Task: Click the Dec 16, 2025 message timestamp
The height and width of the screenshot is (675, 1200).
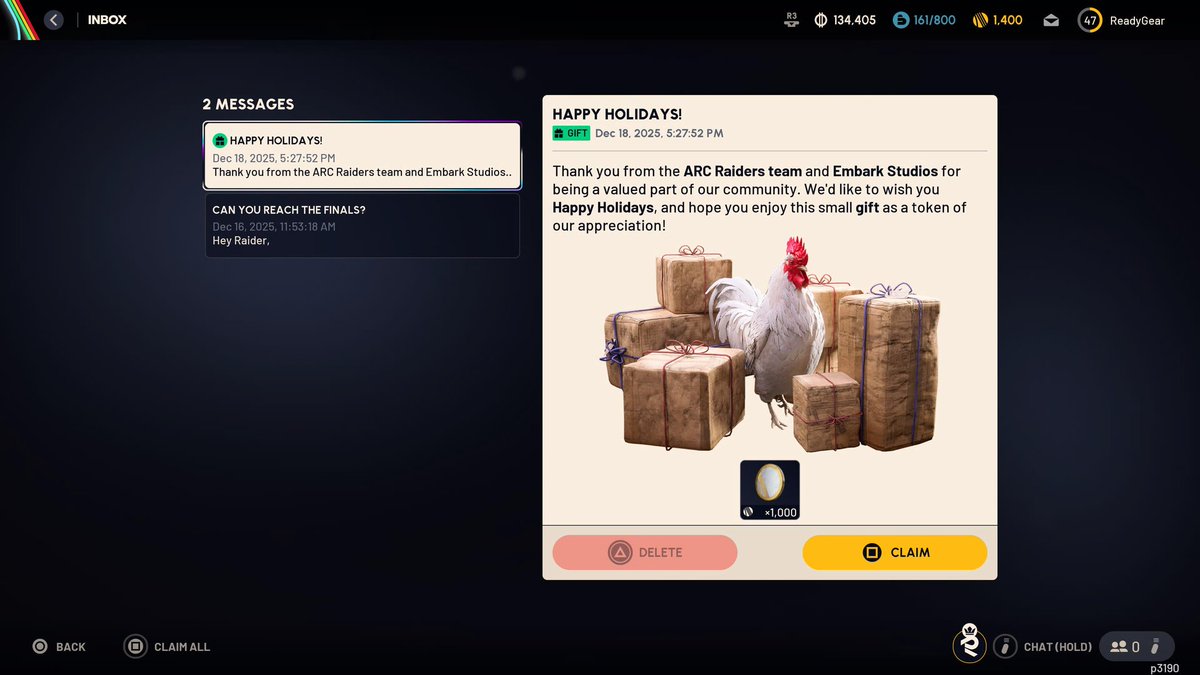Action: pos(274,227)
